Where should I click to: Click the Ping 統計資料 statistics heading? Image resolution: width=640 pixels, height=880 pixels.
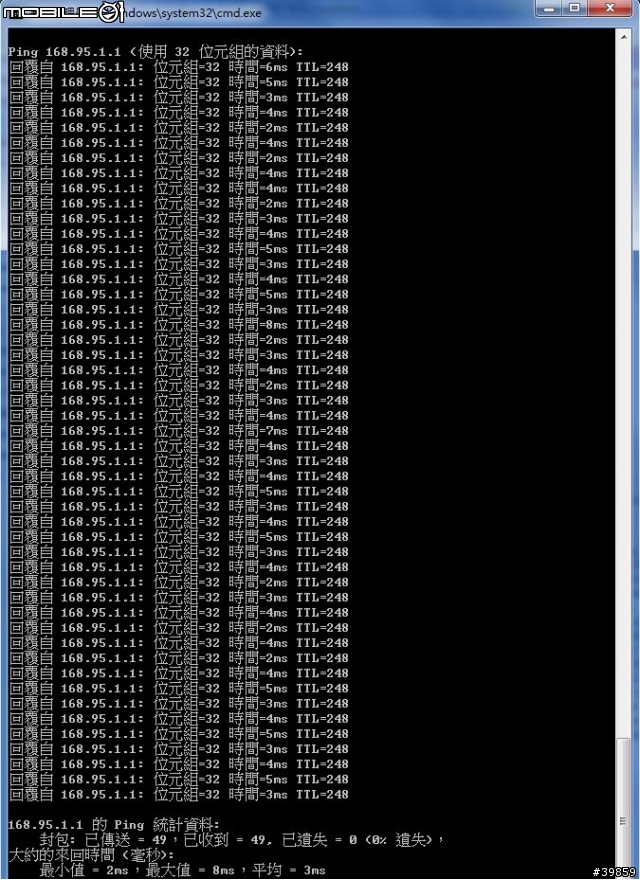point(114,825)
